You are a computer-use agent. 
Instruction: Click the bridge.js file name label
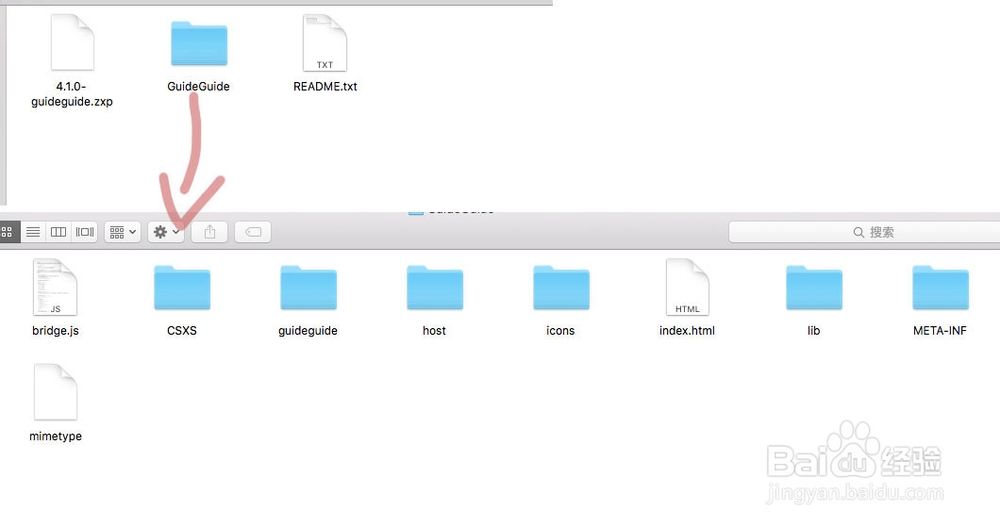55,330
